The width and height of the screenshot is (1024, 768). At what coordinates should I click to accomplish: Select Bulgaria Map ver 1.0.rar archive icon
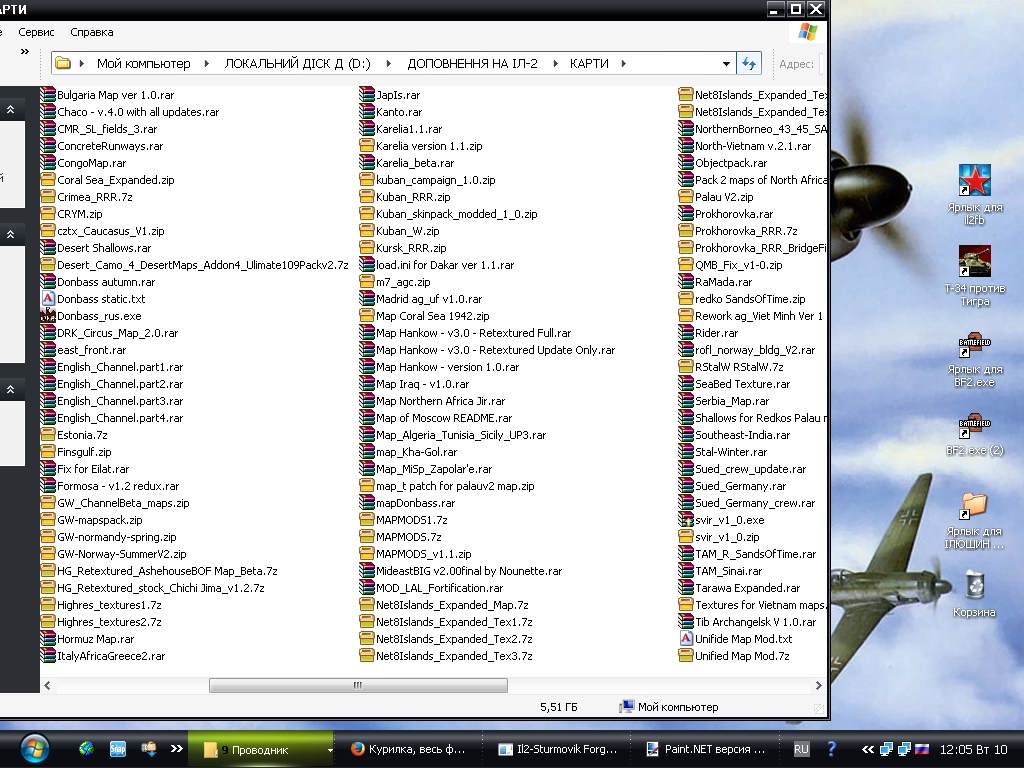coord(48,95)
